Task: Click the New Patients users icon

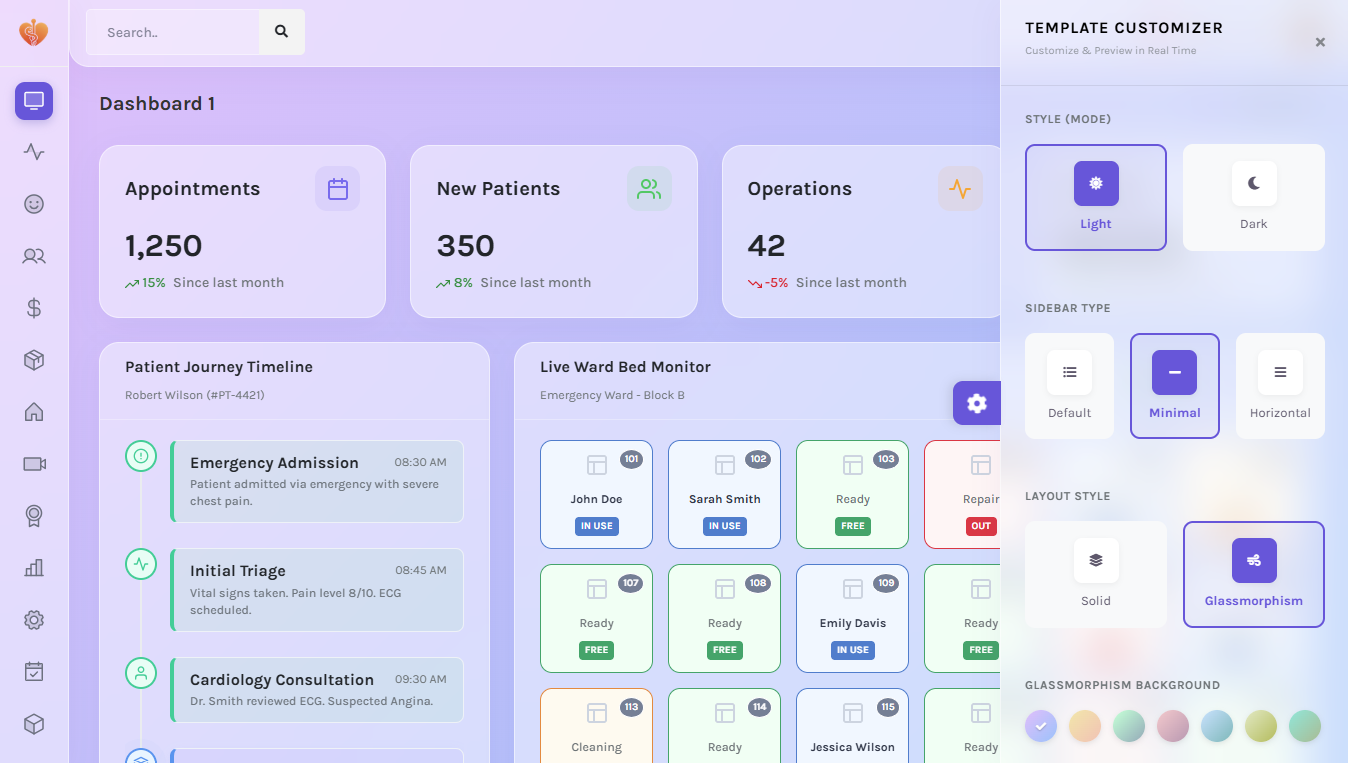Action: (649, 189)
